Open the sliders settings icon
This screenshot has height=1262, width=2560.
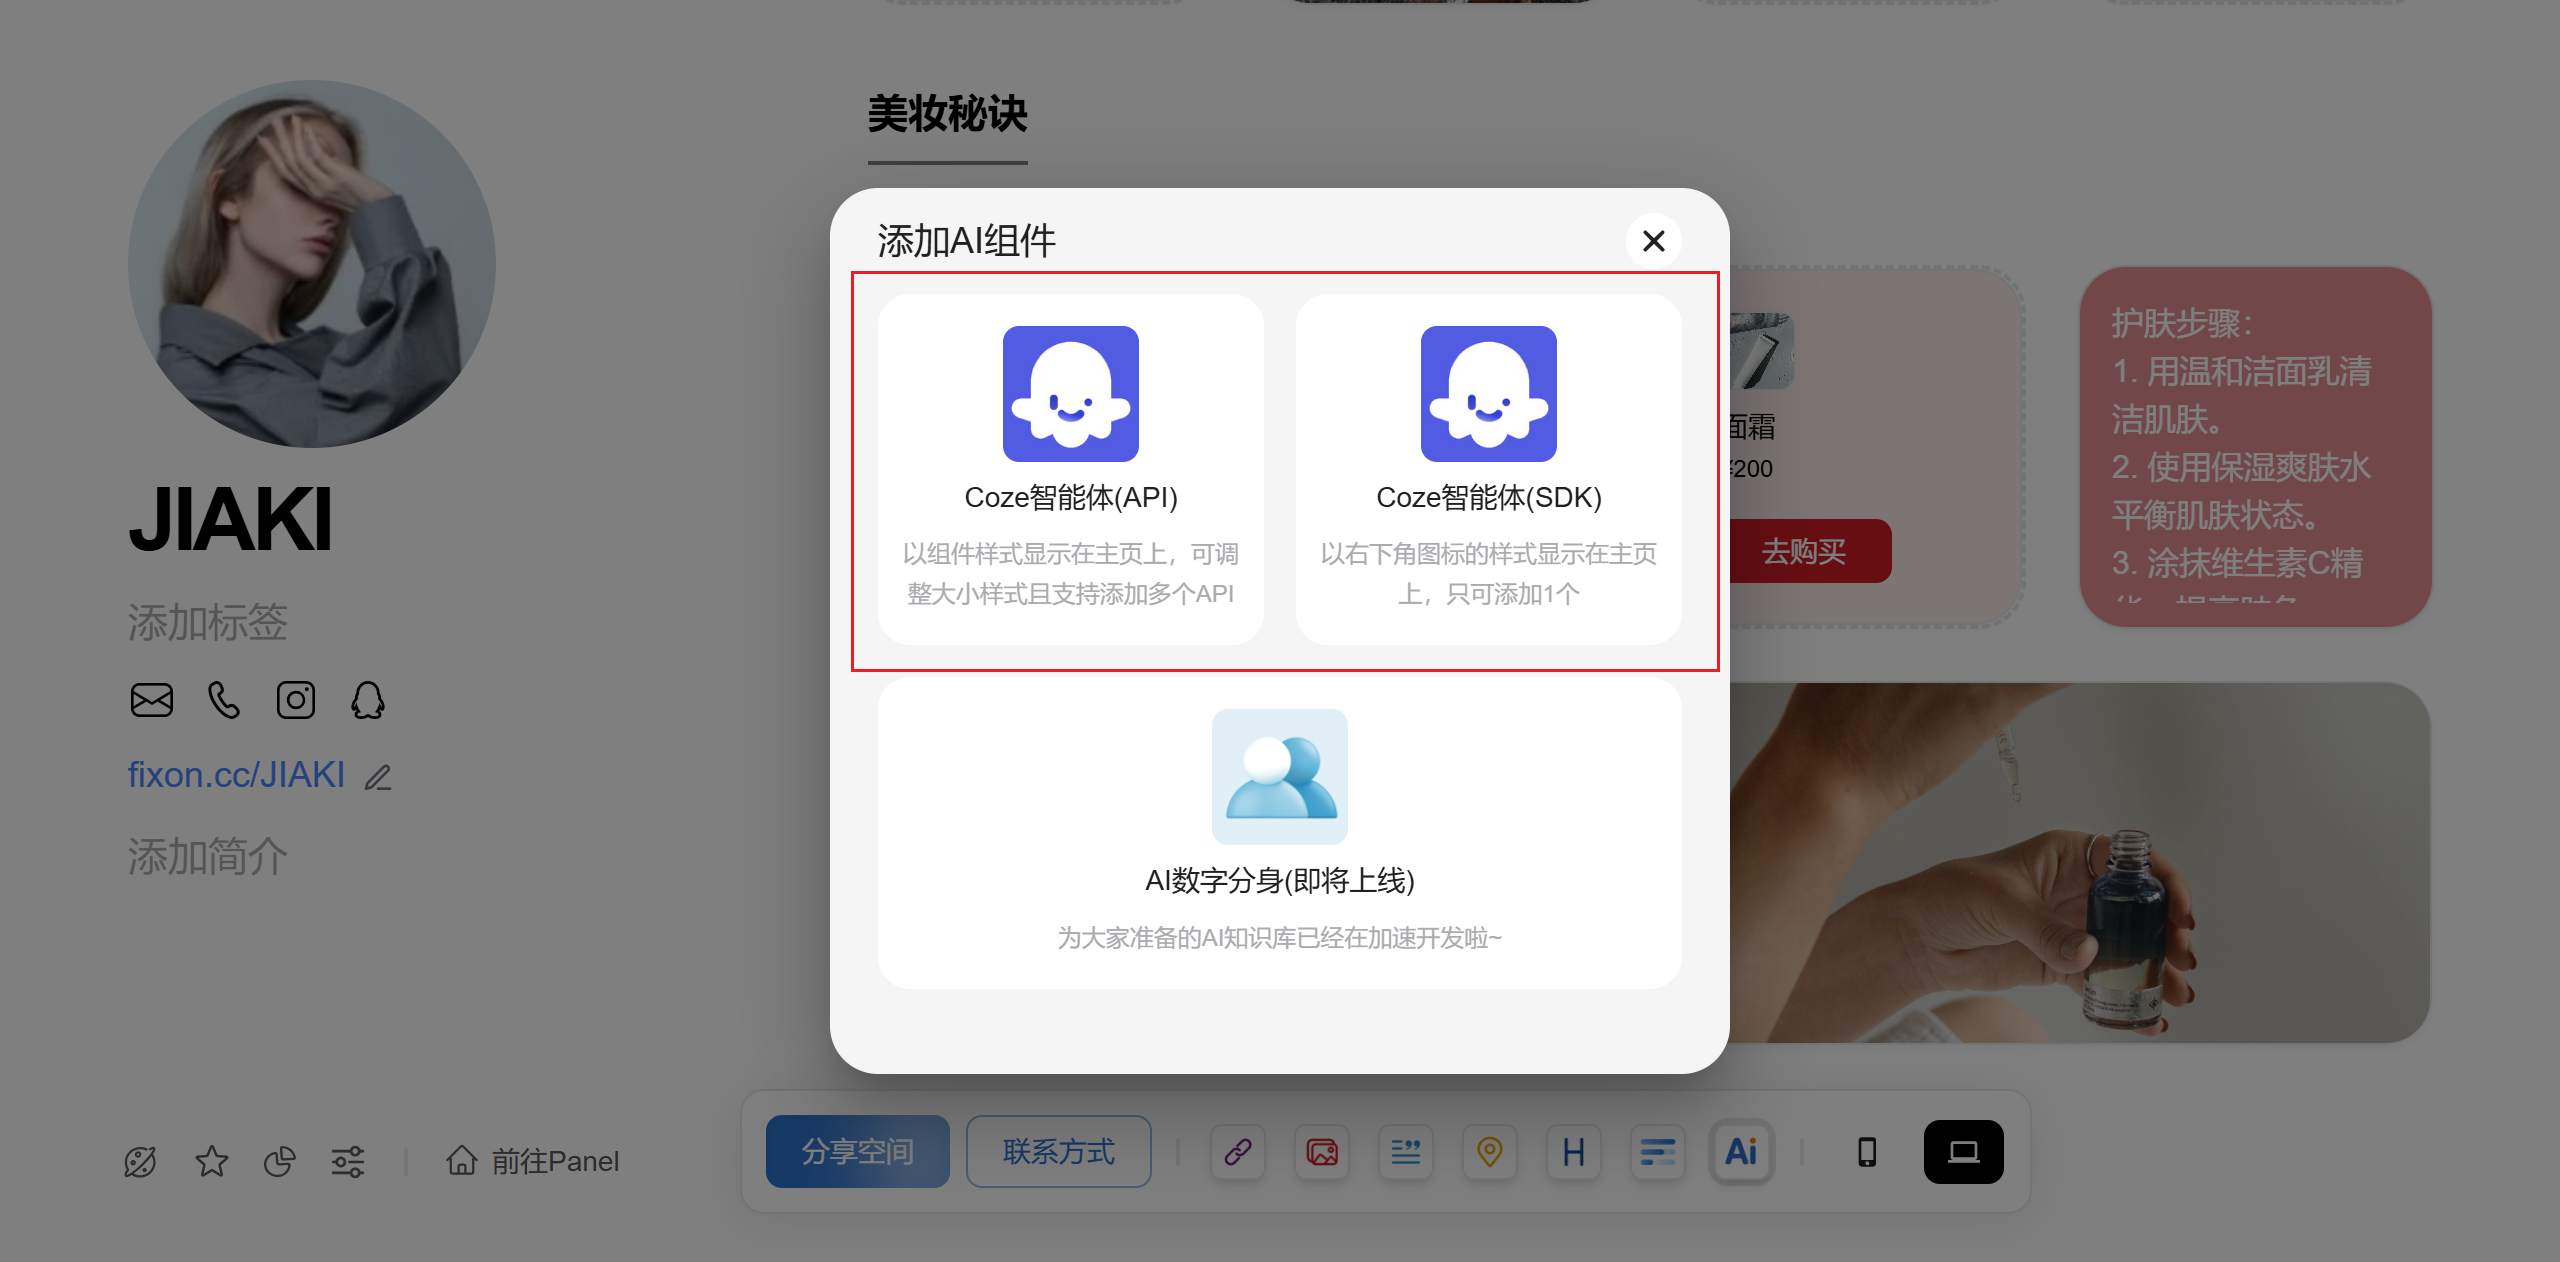[348, 1161]
